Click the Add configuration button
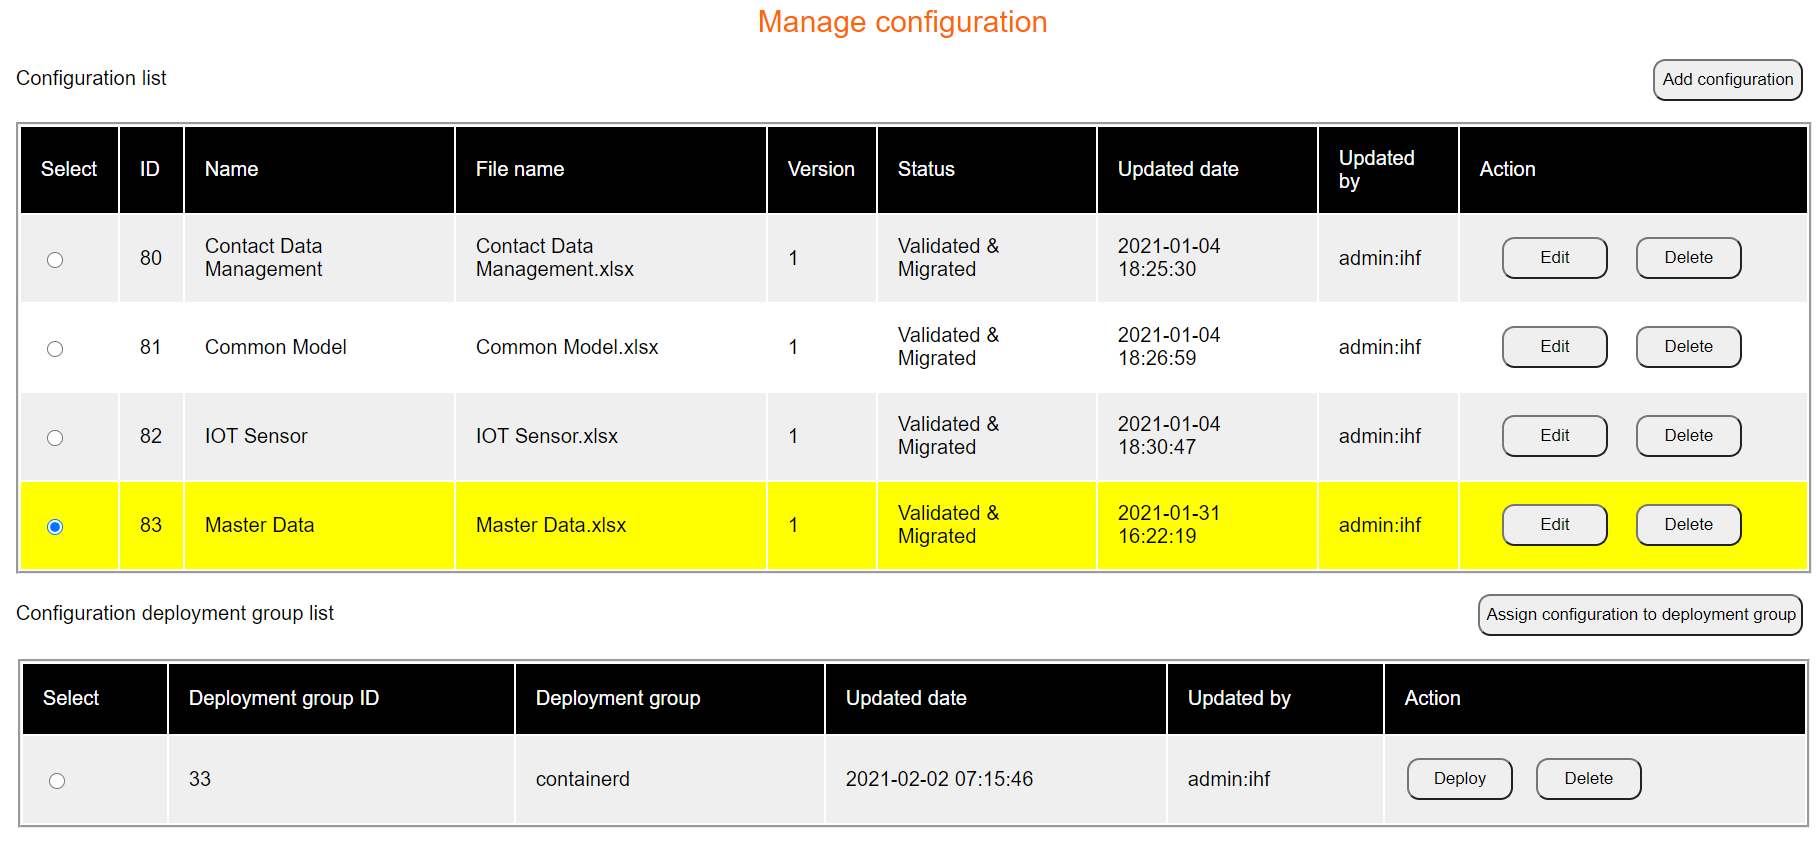The height and width of the screenshot is (849, 1819). pos(1727,80)
